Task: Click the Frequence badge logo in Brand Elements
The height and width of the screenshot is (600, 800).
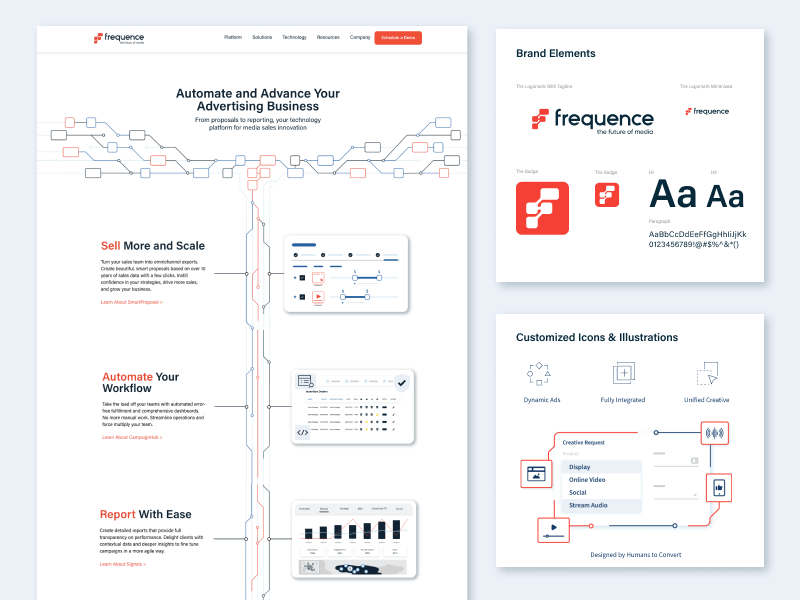Action: (x=543, y=208)
